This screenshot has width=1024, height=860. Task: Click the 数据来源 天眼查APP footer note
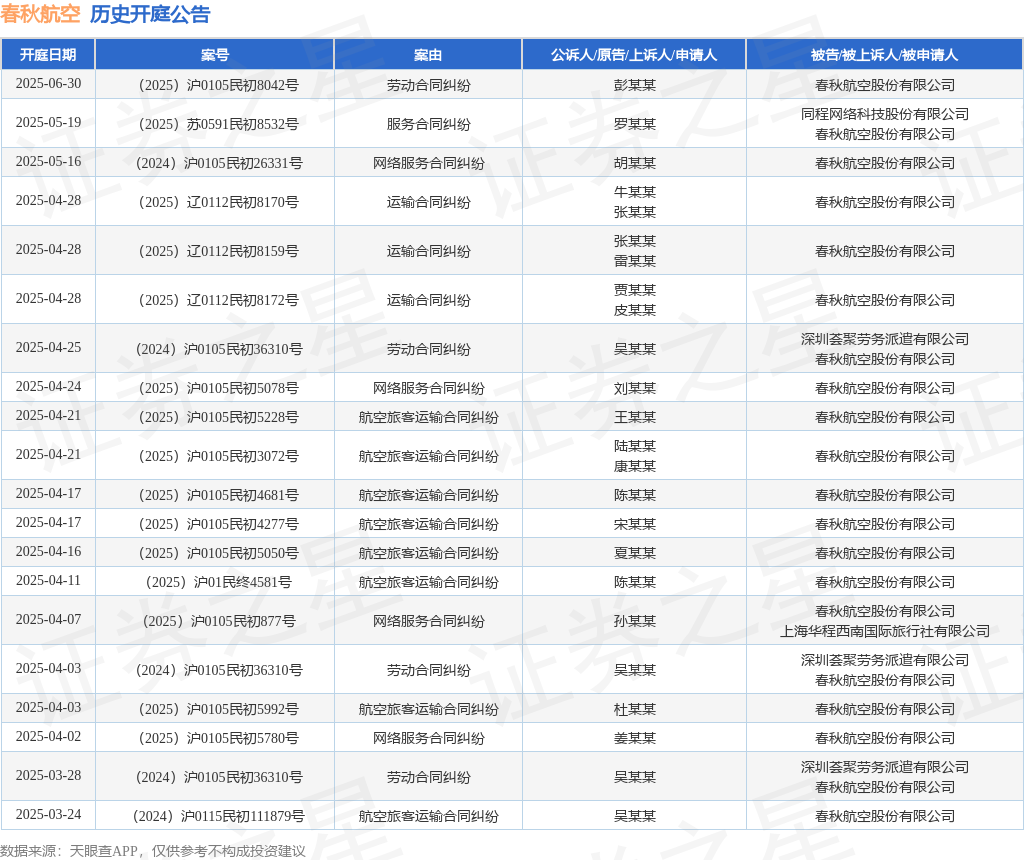click(x=153, y=851)
